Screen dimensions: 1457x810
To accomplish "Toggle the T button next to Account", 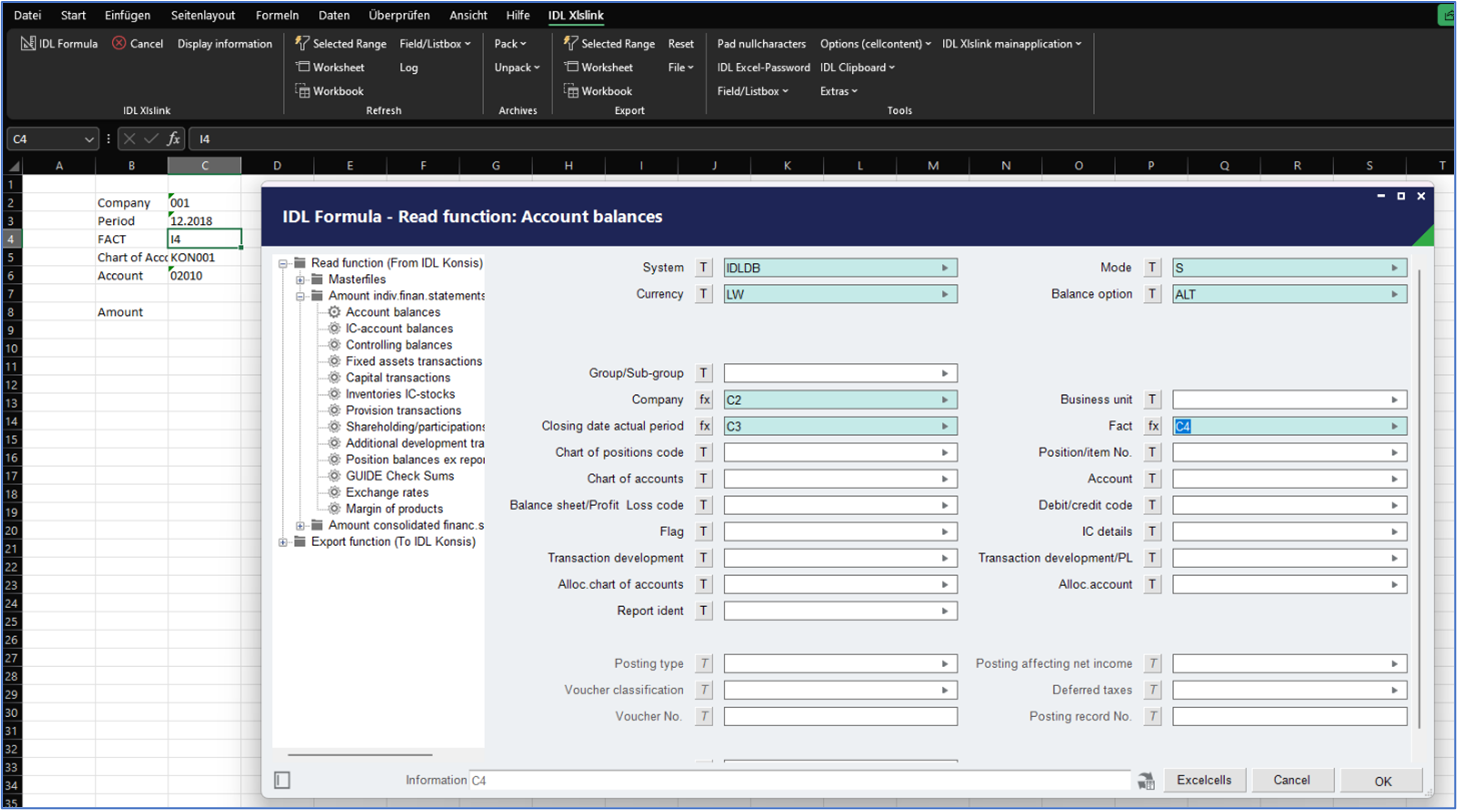I will click(1153, 479).
